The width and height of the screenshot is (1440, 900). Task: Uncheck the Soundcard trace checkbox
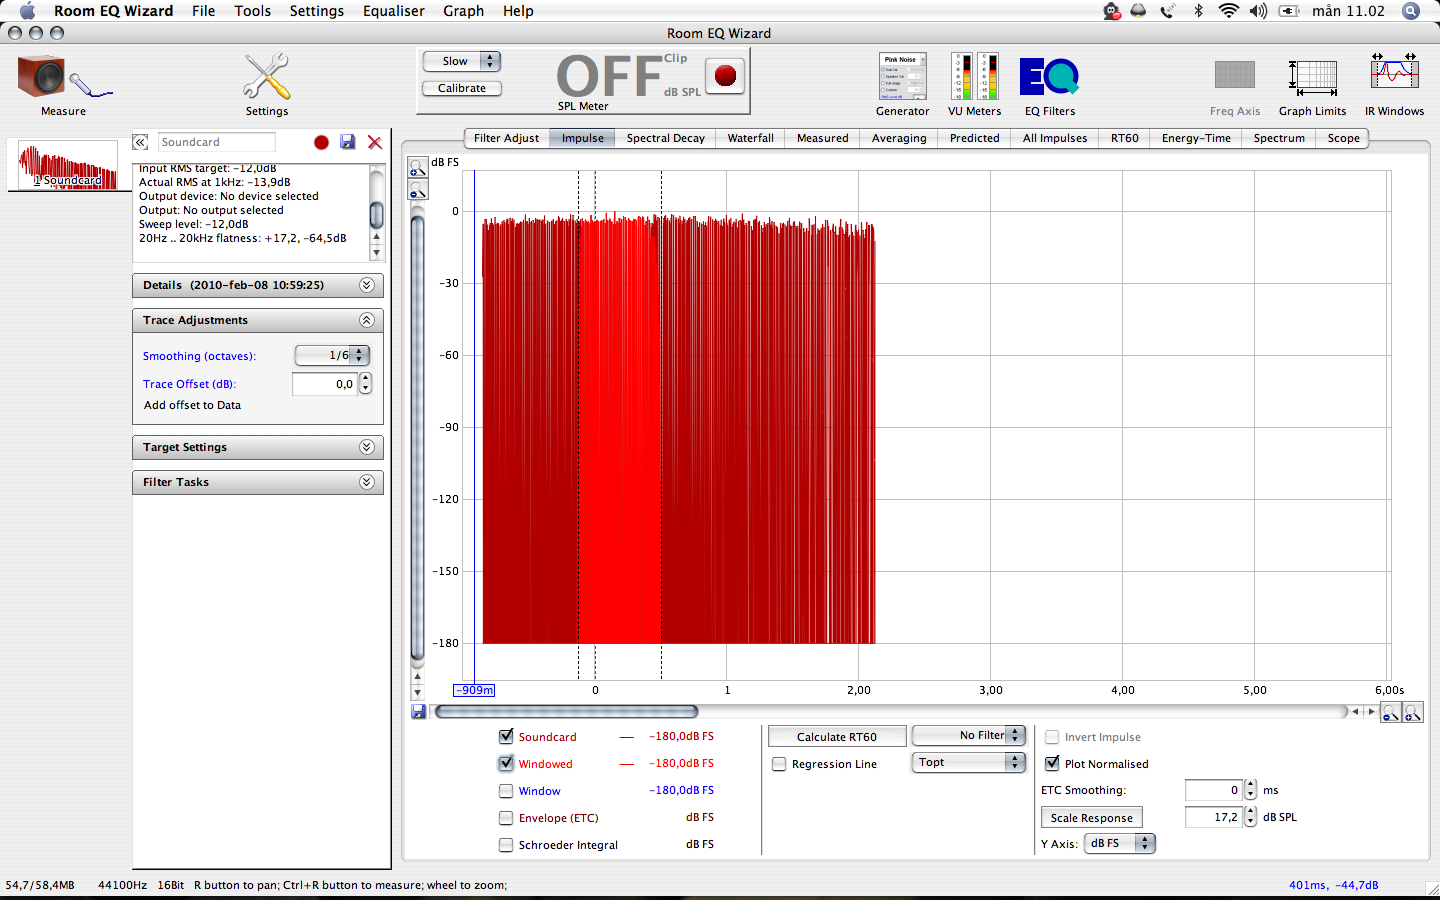(506, 736)
